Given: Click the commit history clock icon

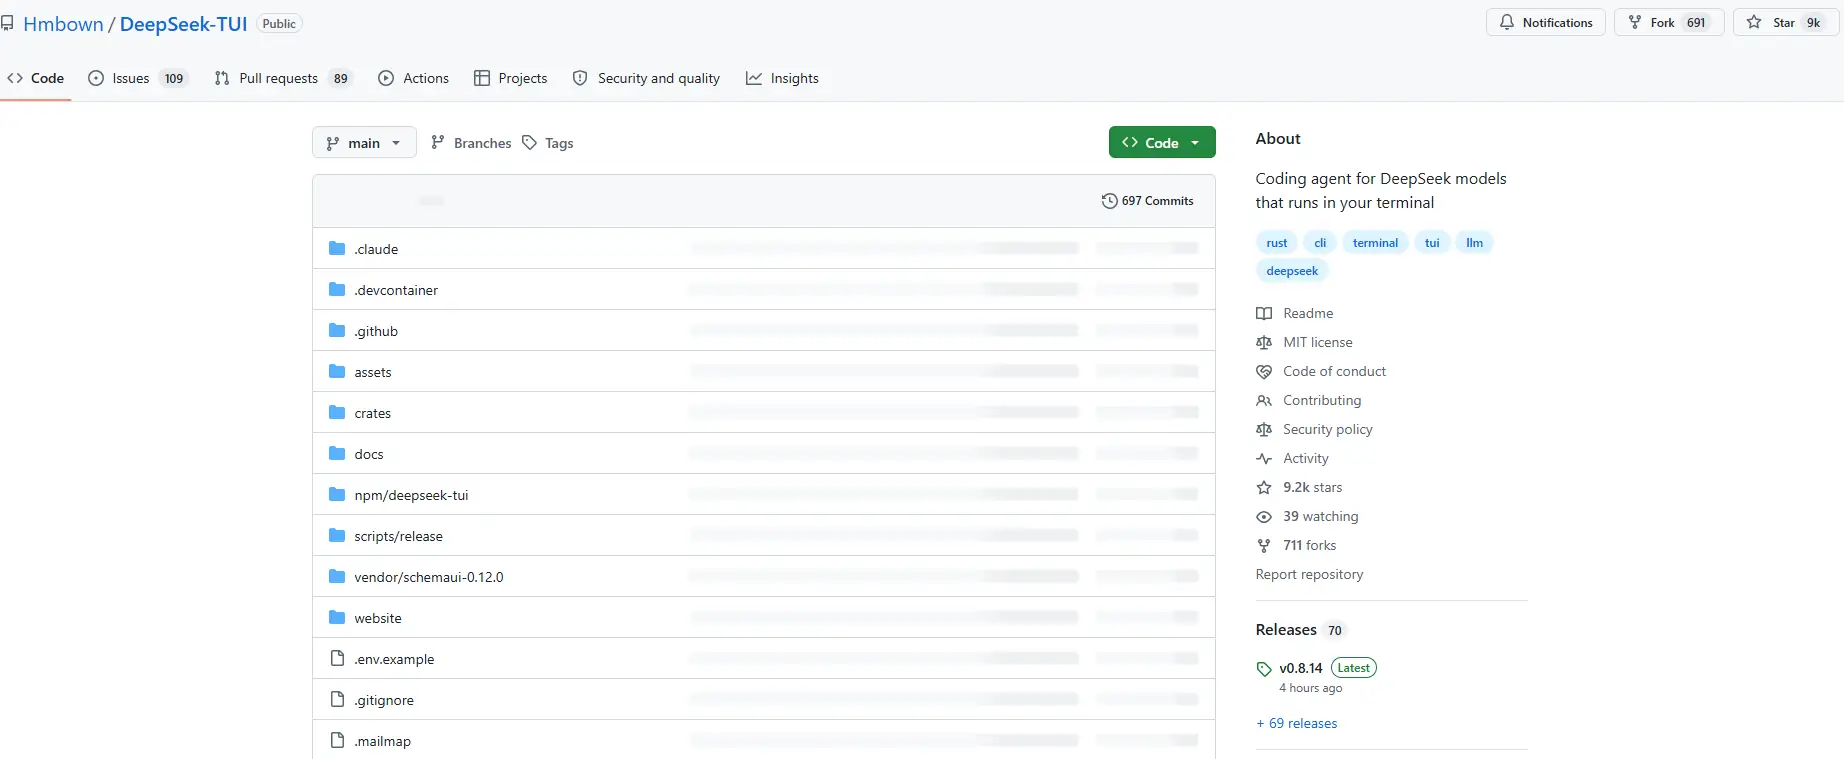Looking at the screenshot, I should (1109, 200).
